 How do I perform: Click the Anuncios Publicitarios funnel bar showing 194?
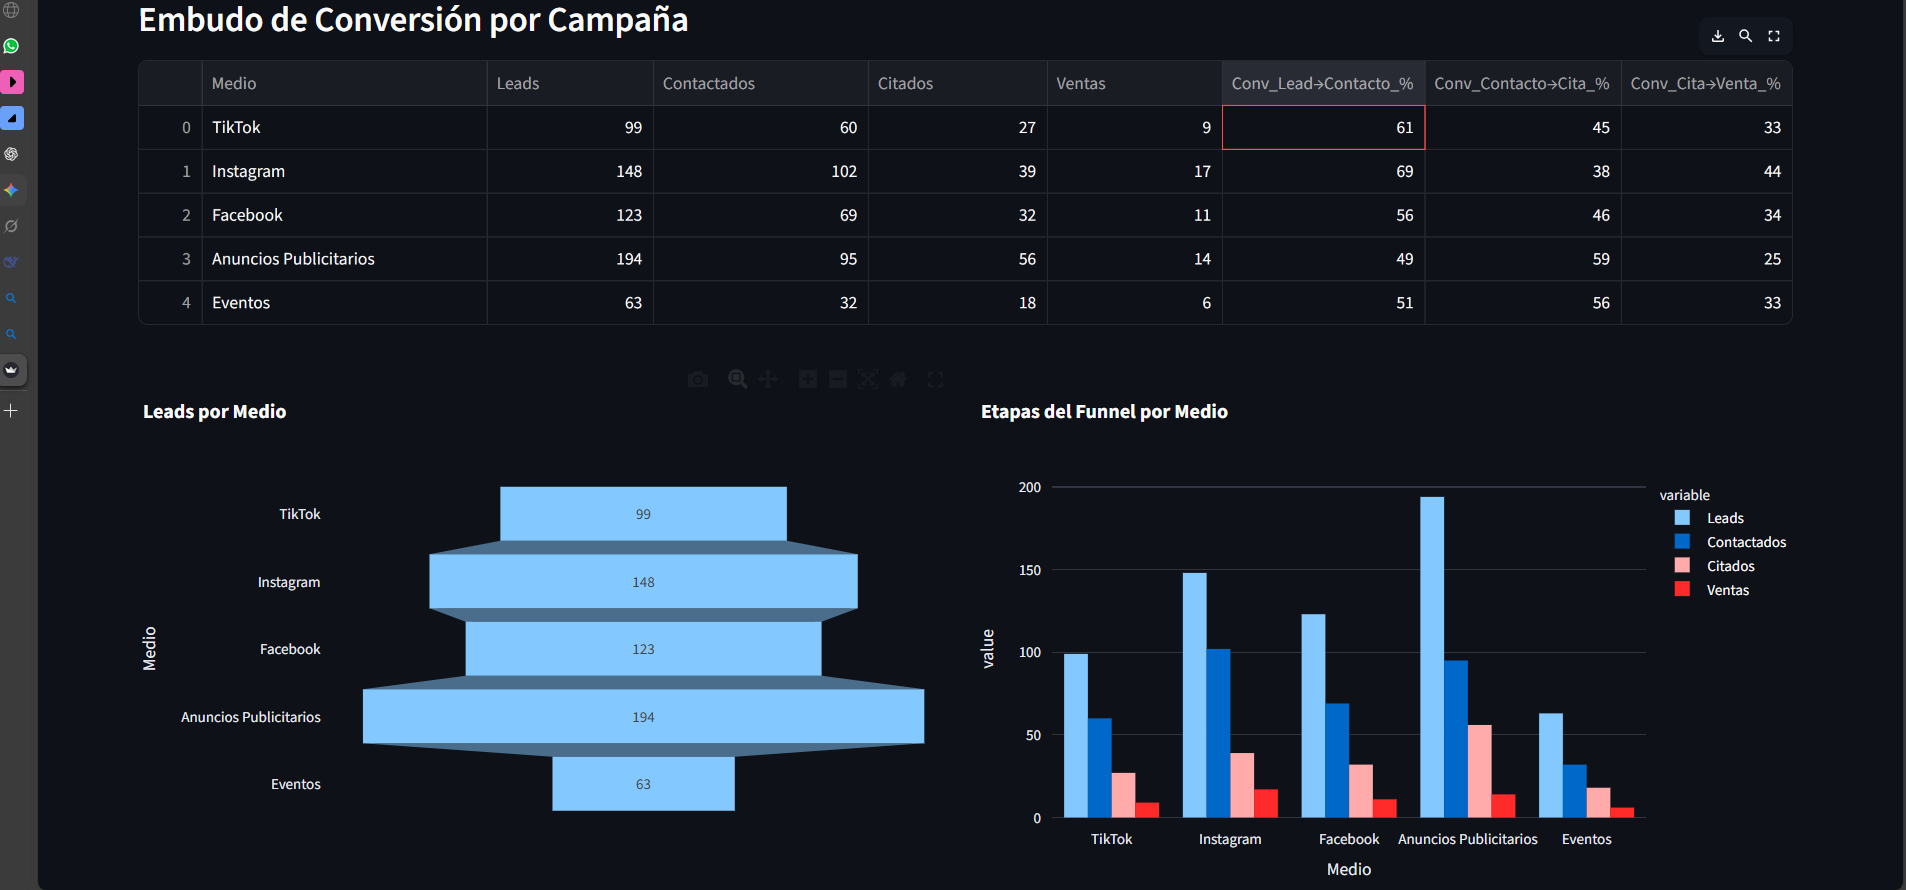(x=643, y=717)
